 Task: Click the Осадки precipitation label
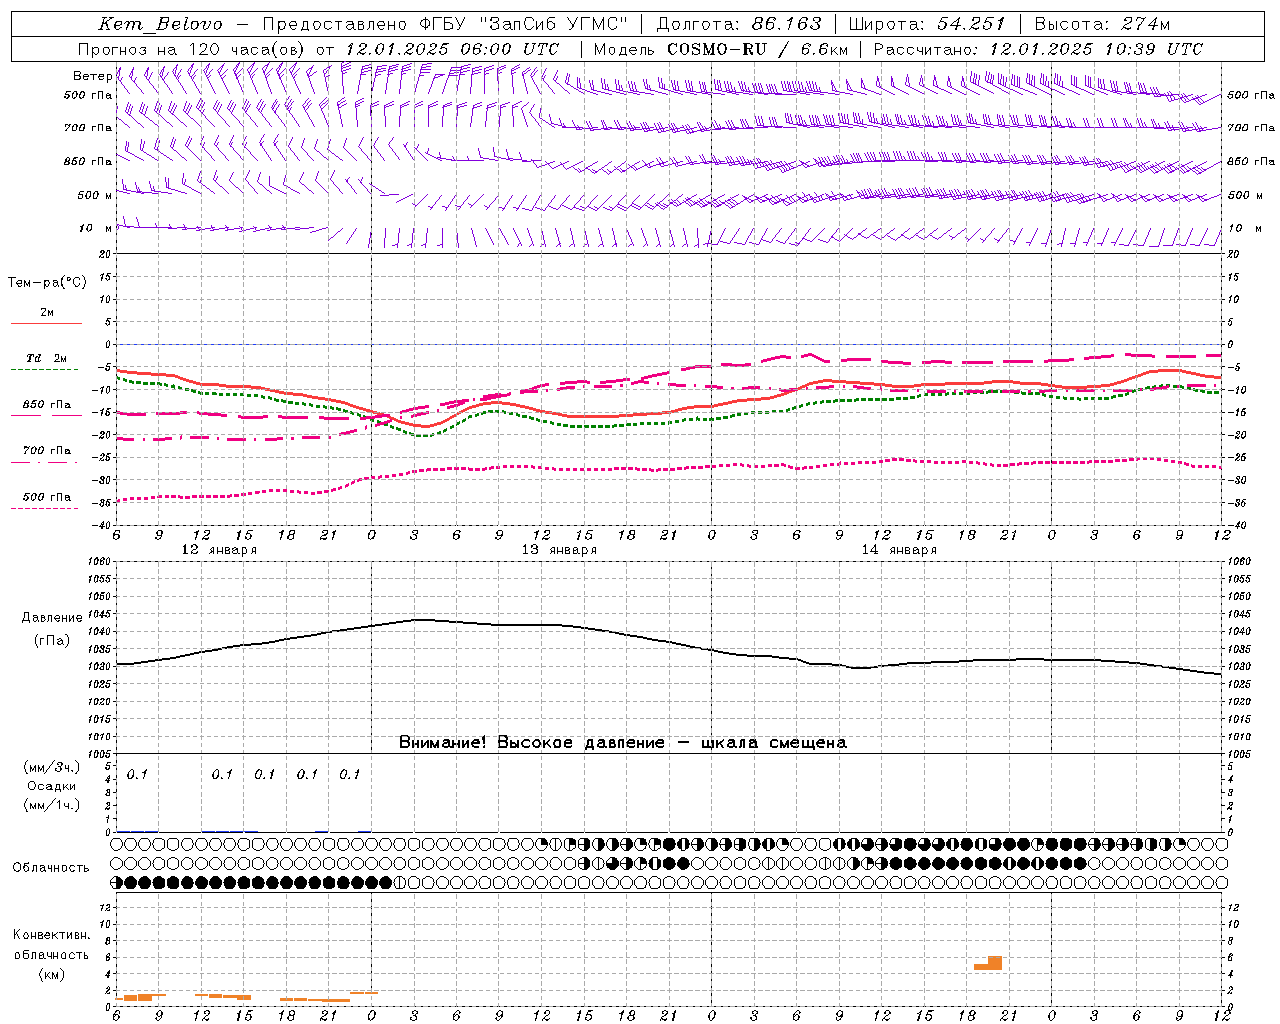coord(52,786)
